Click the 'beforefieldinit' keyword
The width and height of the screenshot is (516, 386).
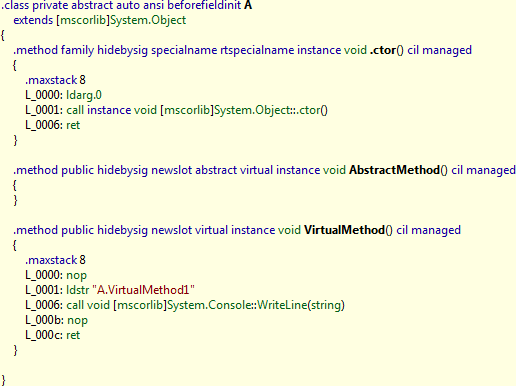[204, 5]
